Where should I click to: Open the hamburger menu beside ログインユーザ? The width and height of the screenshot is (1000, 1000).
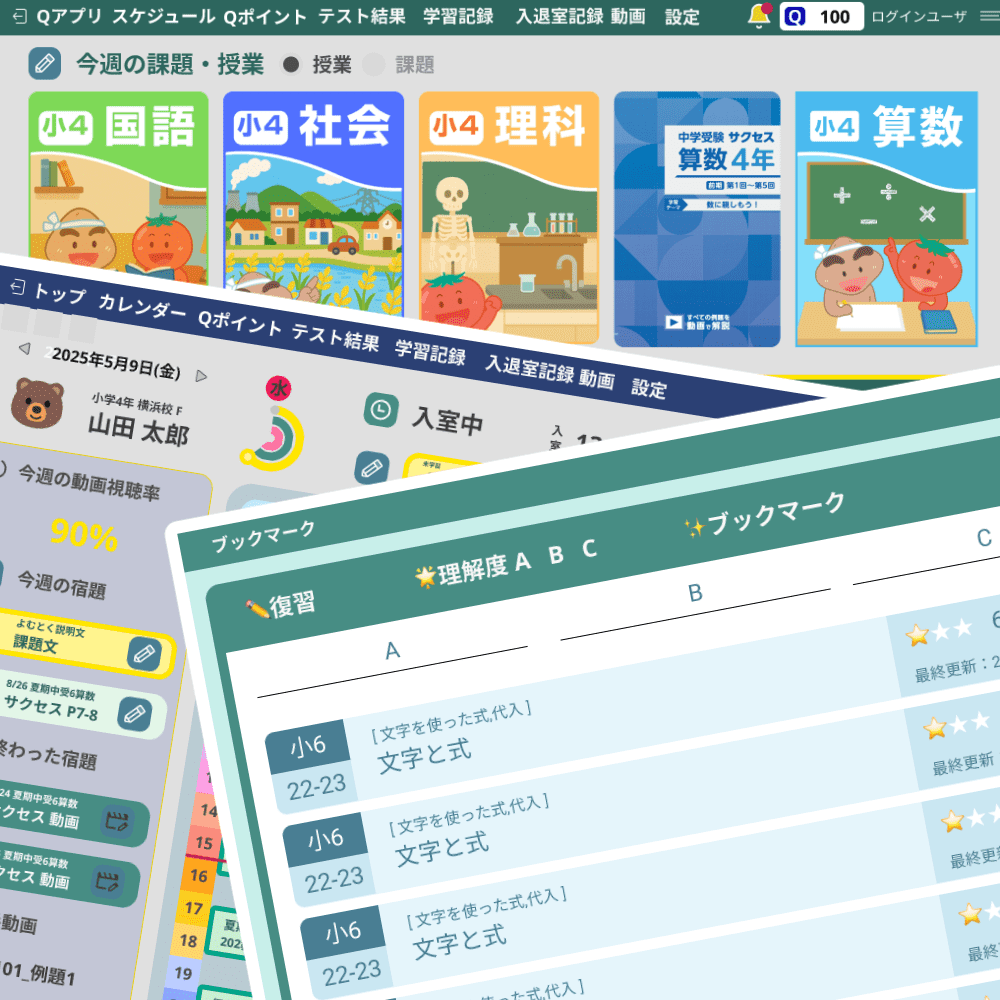[x=988, y=16]
